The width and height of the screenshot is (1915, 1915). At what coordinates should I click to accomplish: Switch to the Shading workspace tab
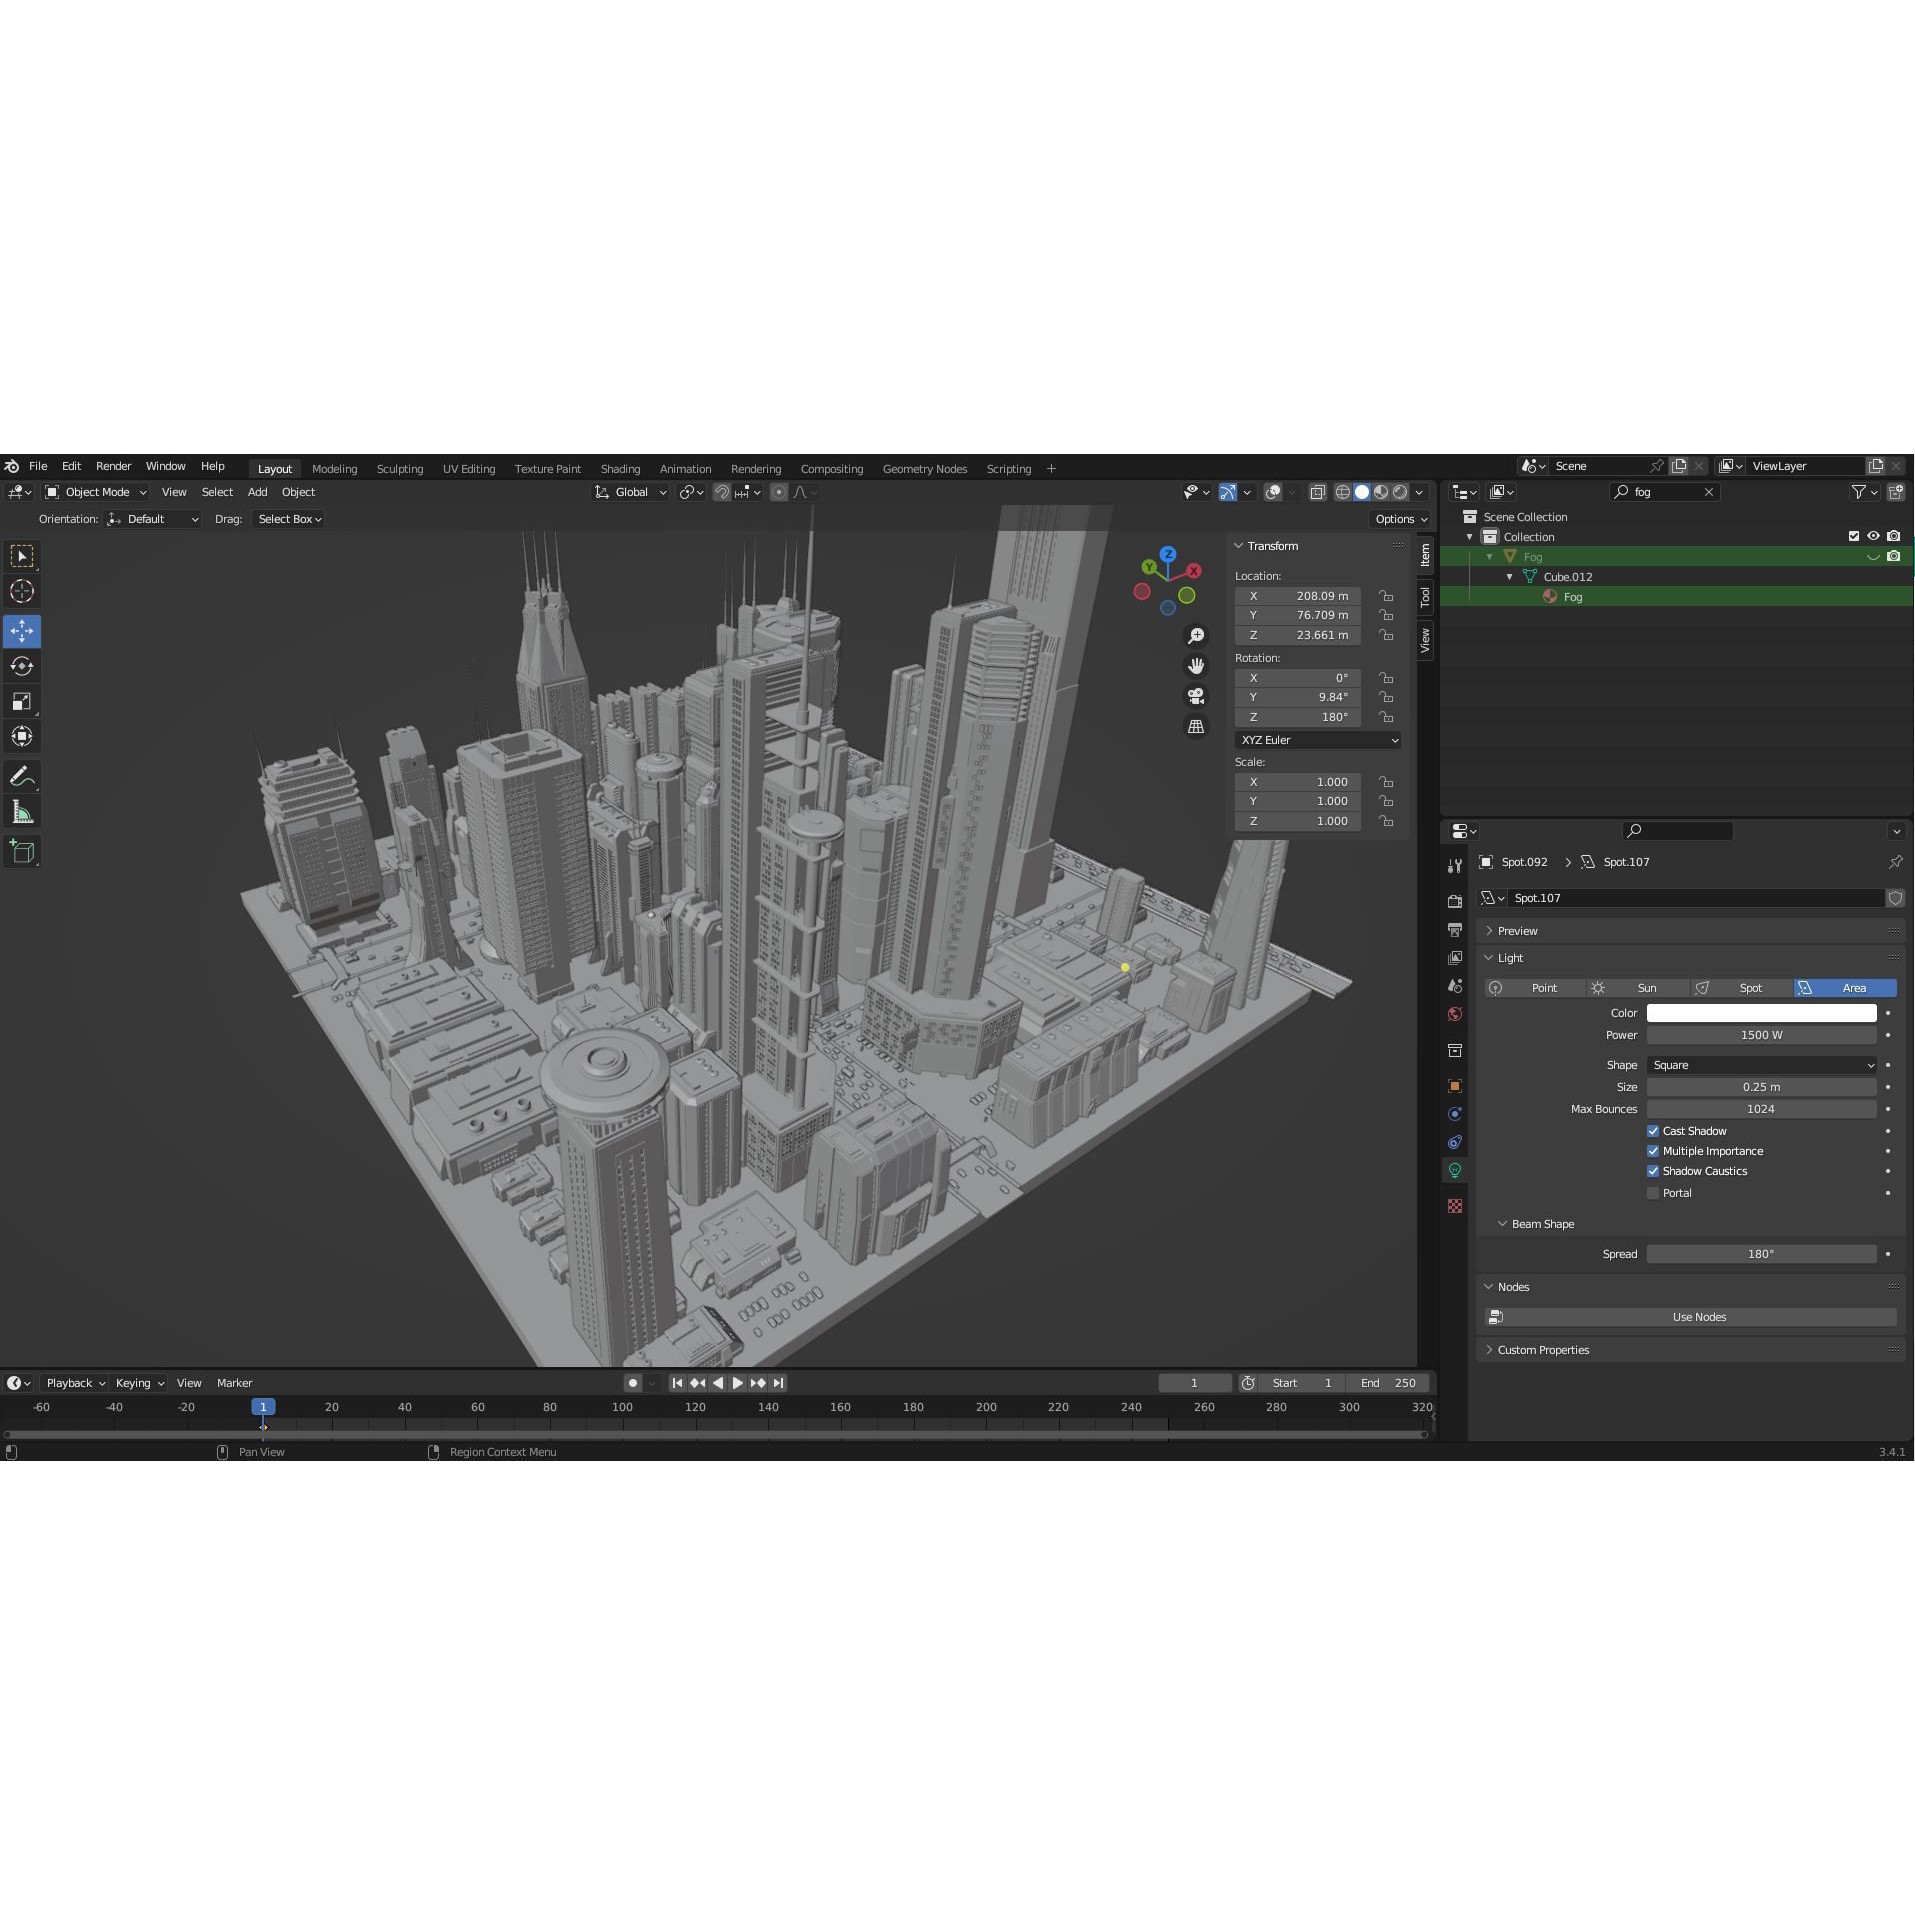click(620, 468)
